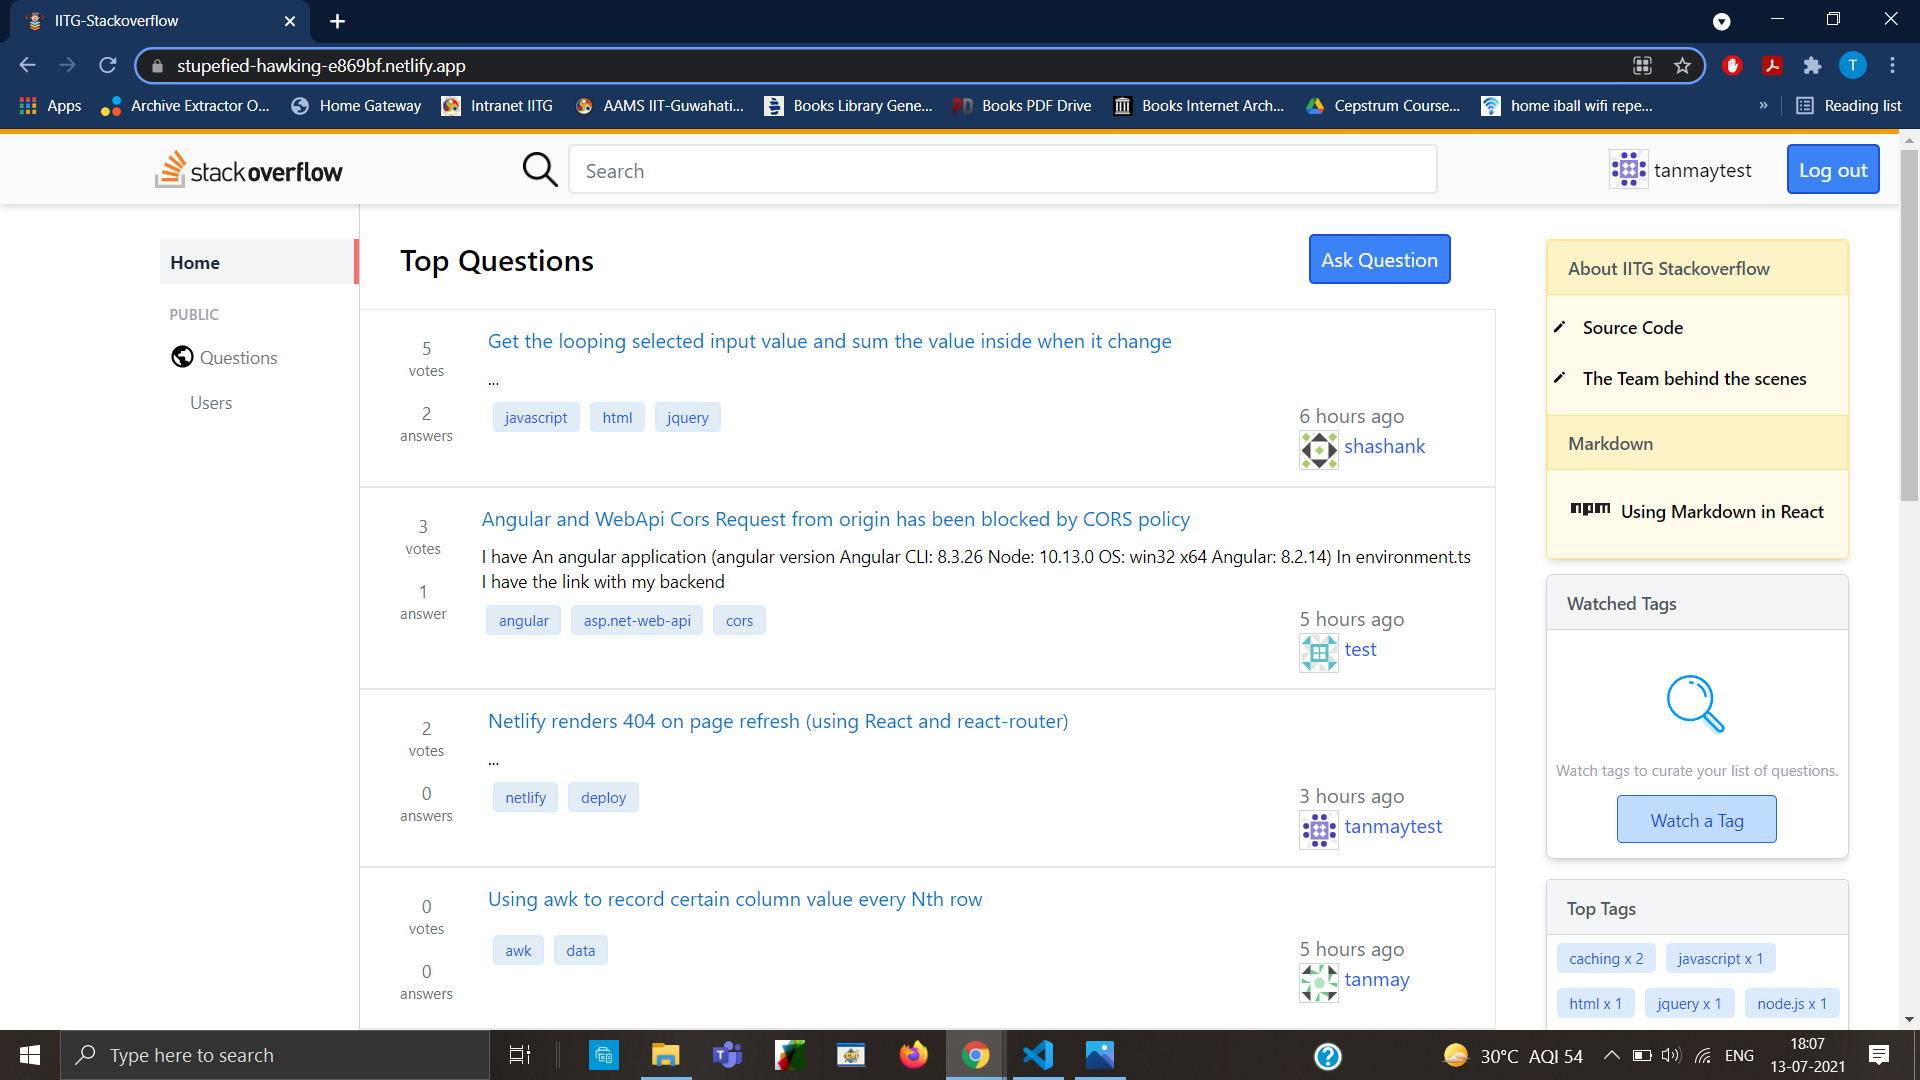This screenshot has height=1080, width=1920.
Task: Expand hidden bookmarks overflow chevron
Action: (x=1763, y=105)
